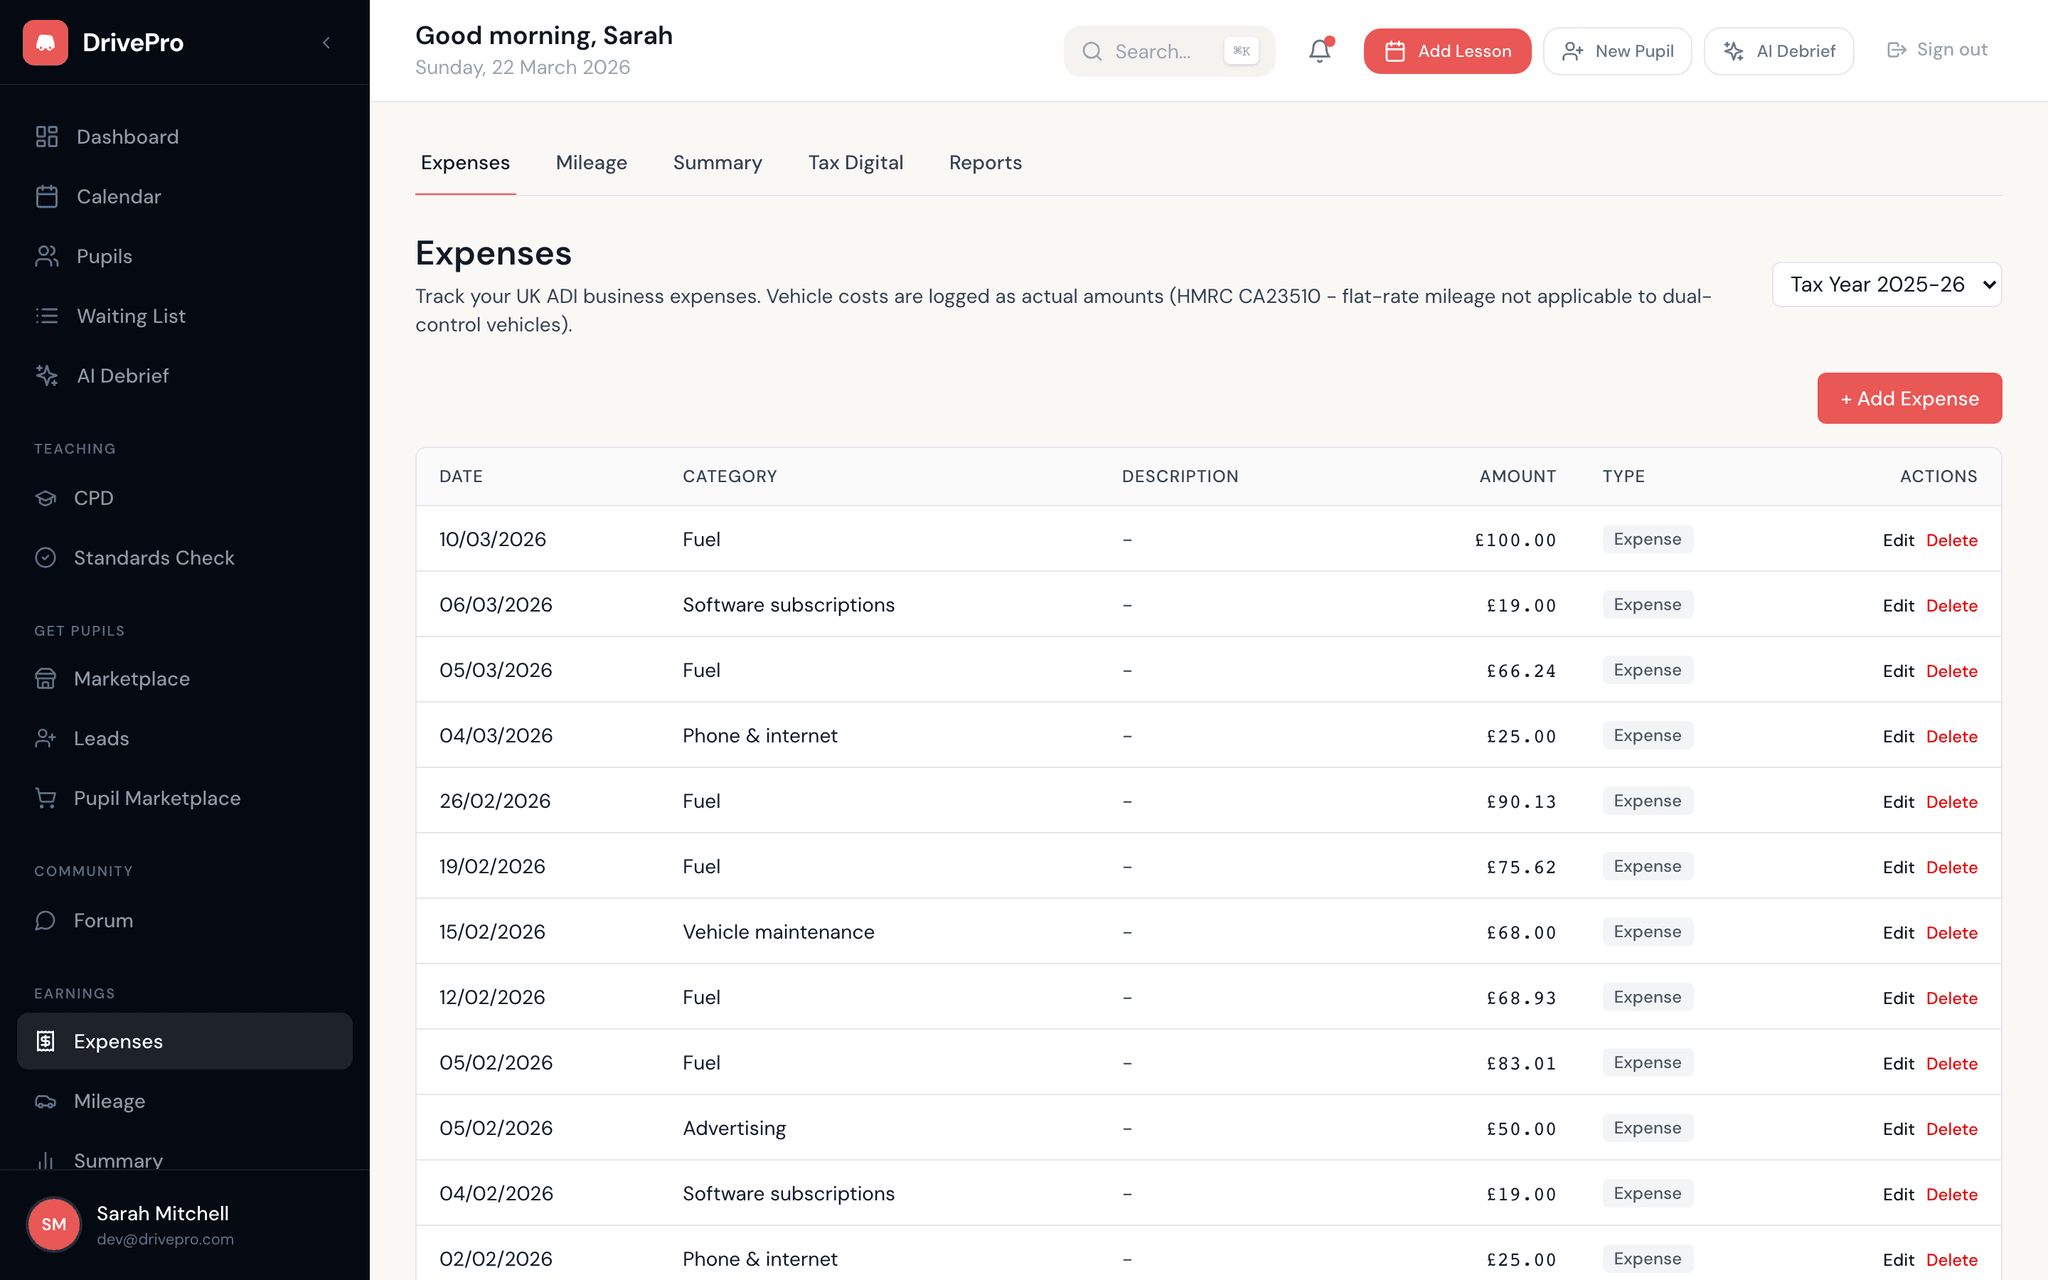Viewport: 2048px width, 1280px height.
Task: Click Sarah Mitchell's profile avatar
Action: (x=53, y=1224)
